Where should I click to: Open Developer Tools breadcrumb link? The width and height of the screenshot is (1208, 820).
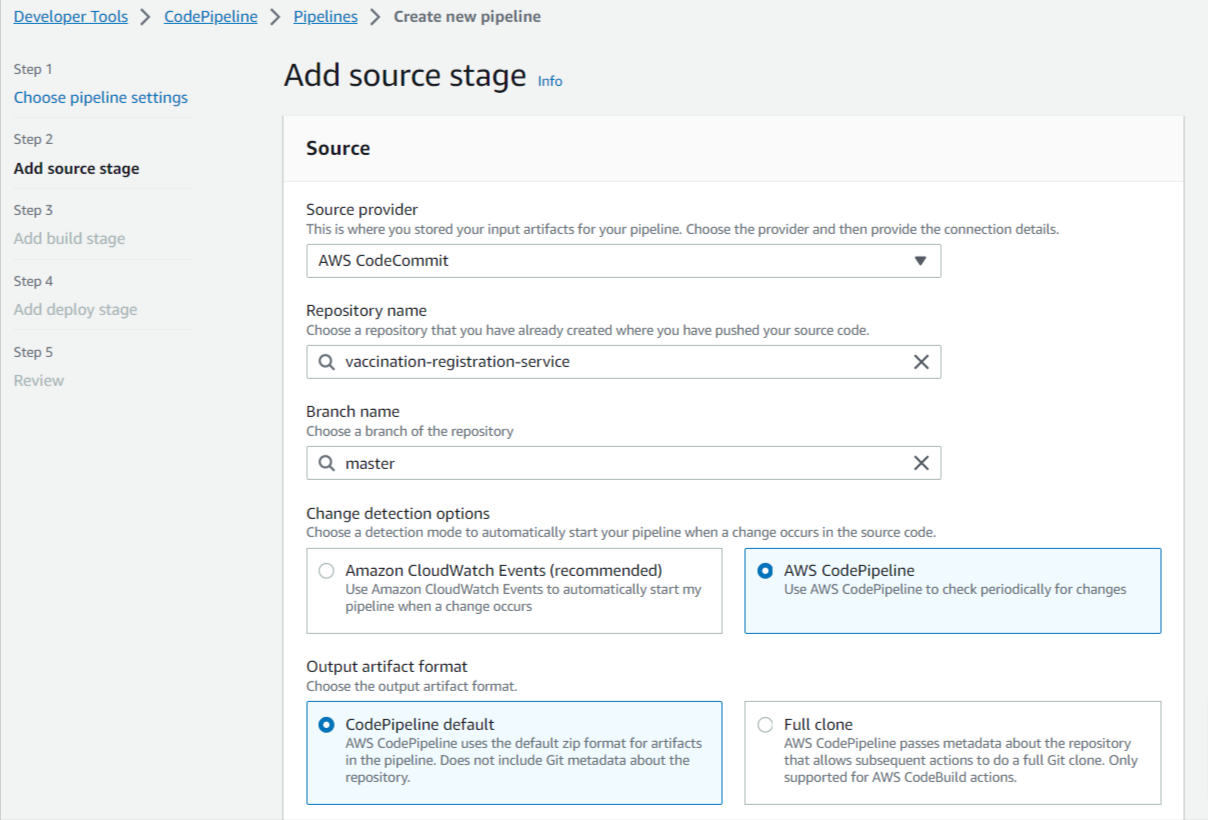[71, 17]
